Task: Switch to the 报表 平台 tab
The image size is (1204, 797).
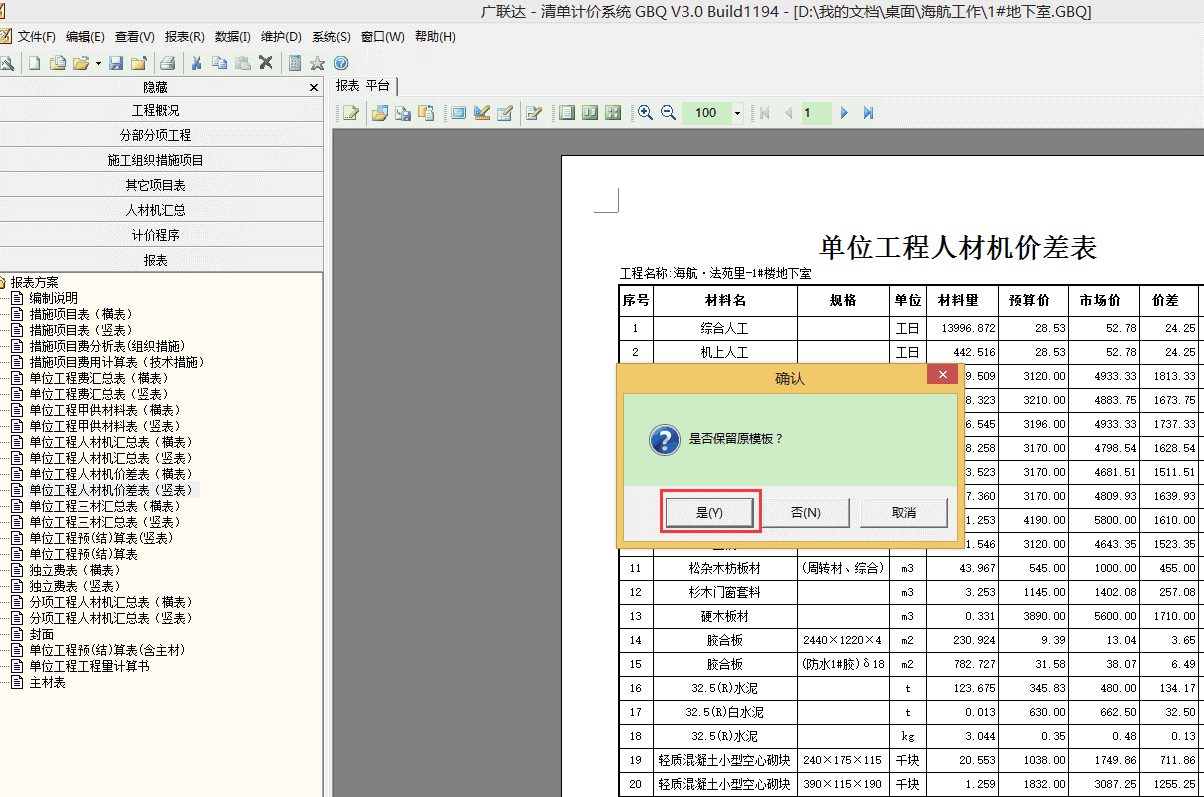Action: click(x=363, y=86)
